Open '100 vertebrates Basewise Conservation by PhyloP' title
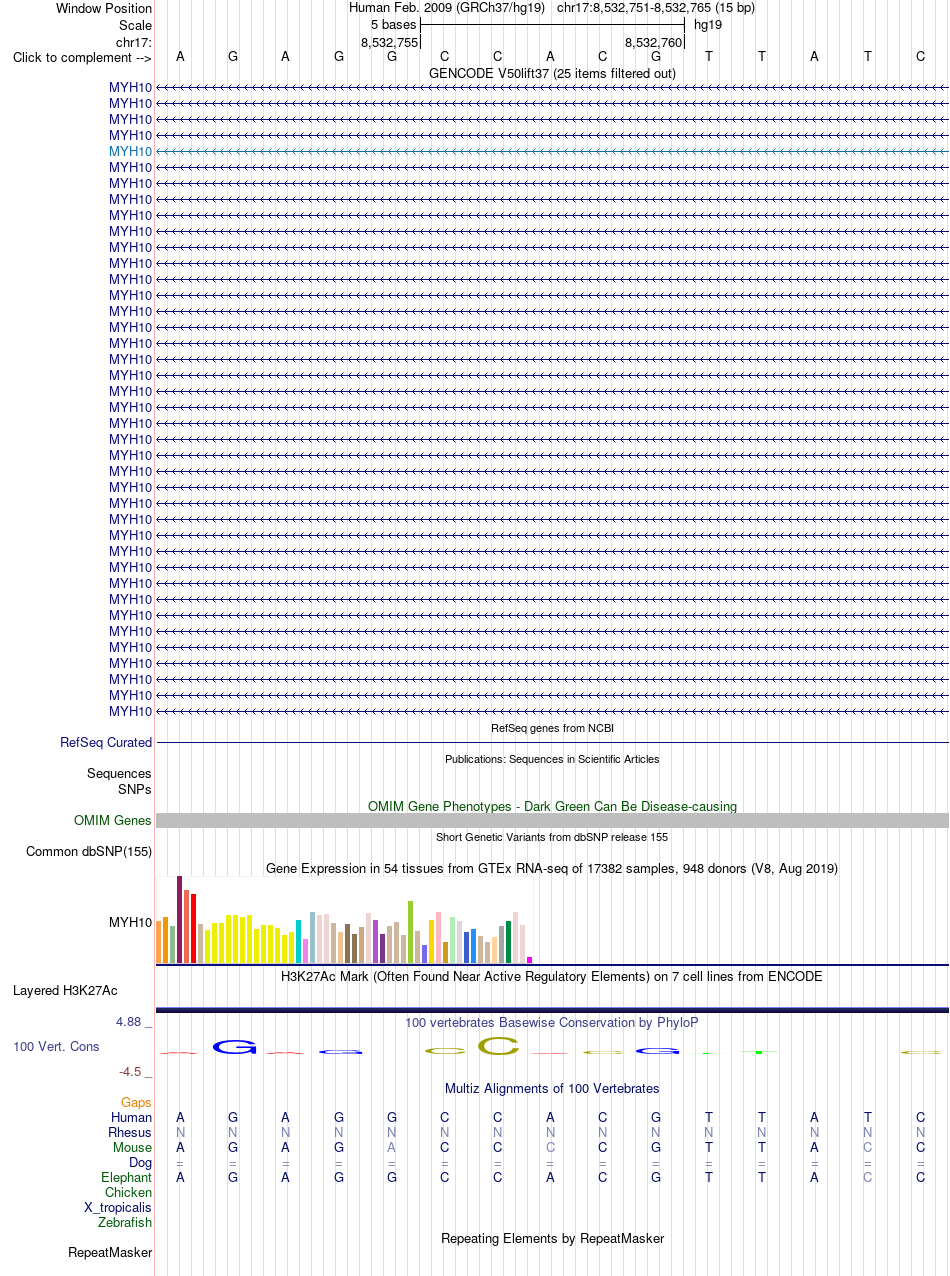This screenshot has width=950, height=1276. [x=552, y=1023]
